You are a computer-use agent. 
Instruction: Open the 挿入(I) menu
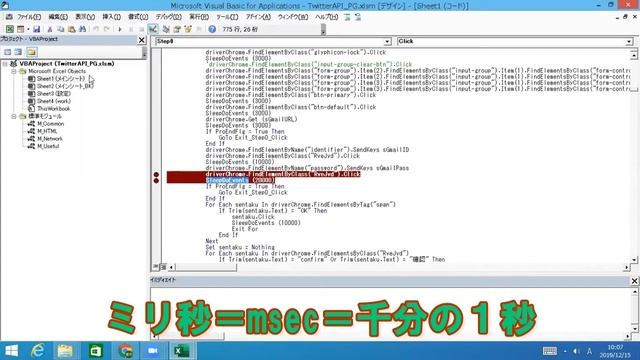(x=111, y=17)
